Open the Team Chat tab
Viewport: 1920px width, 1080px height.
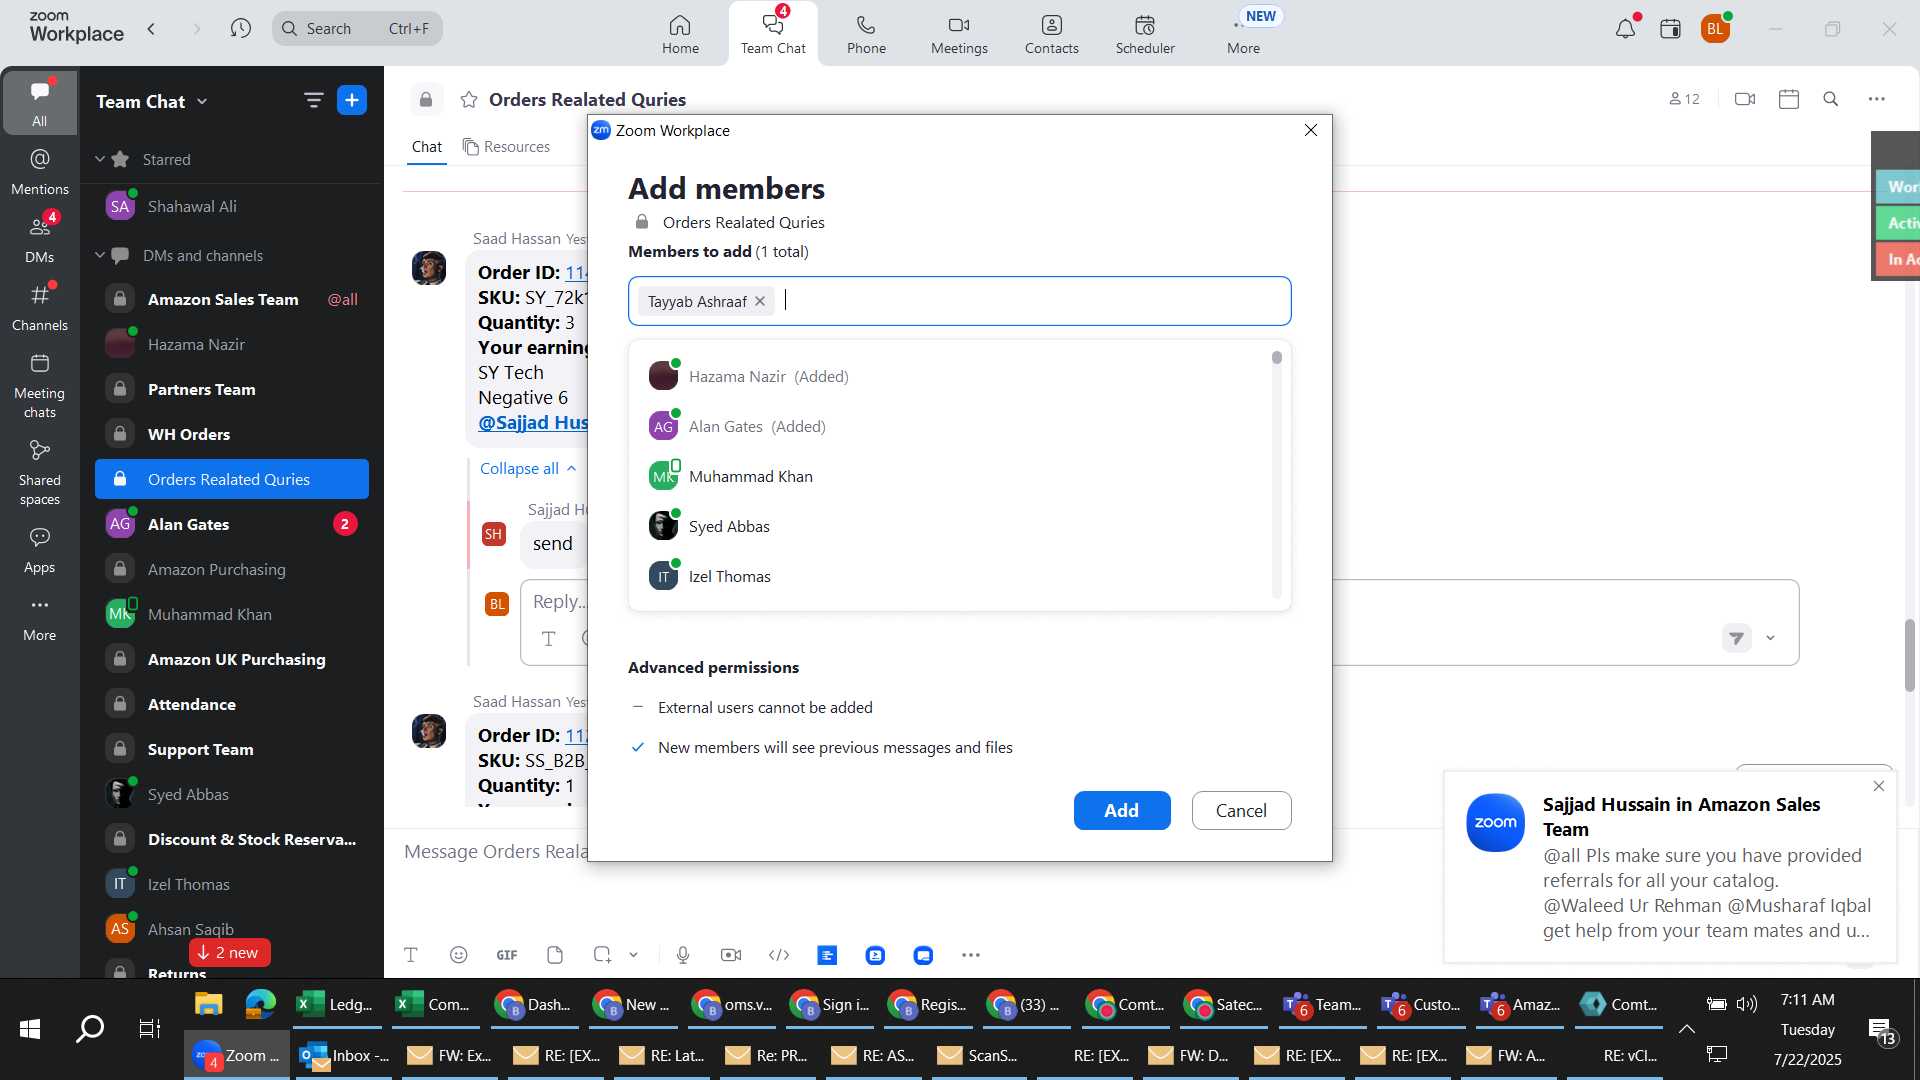(x=773, y=34)
